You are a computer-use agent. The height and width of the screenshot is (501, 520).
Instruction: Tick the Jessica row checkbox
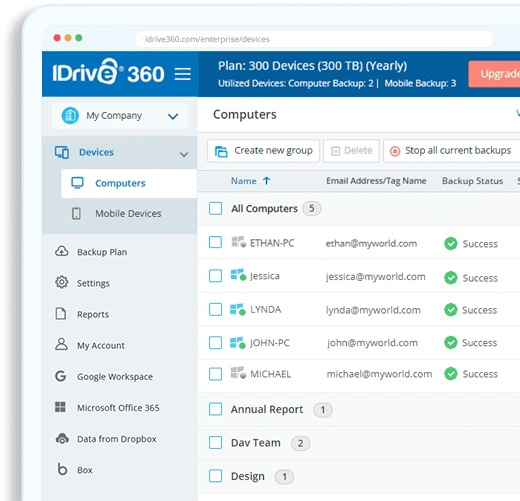point(215,276)
